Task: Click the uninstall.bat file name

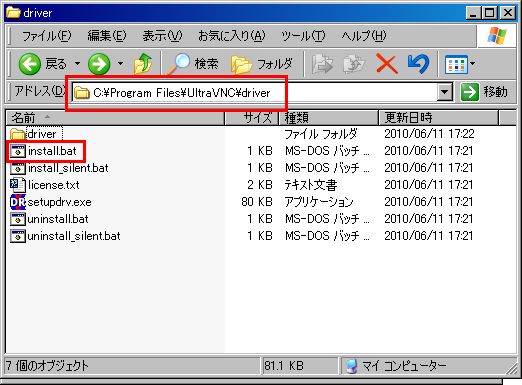Action: tap(58, 219)
